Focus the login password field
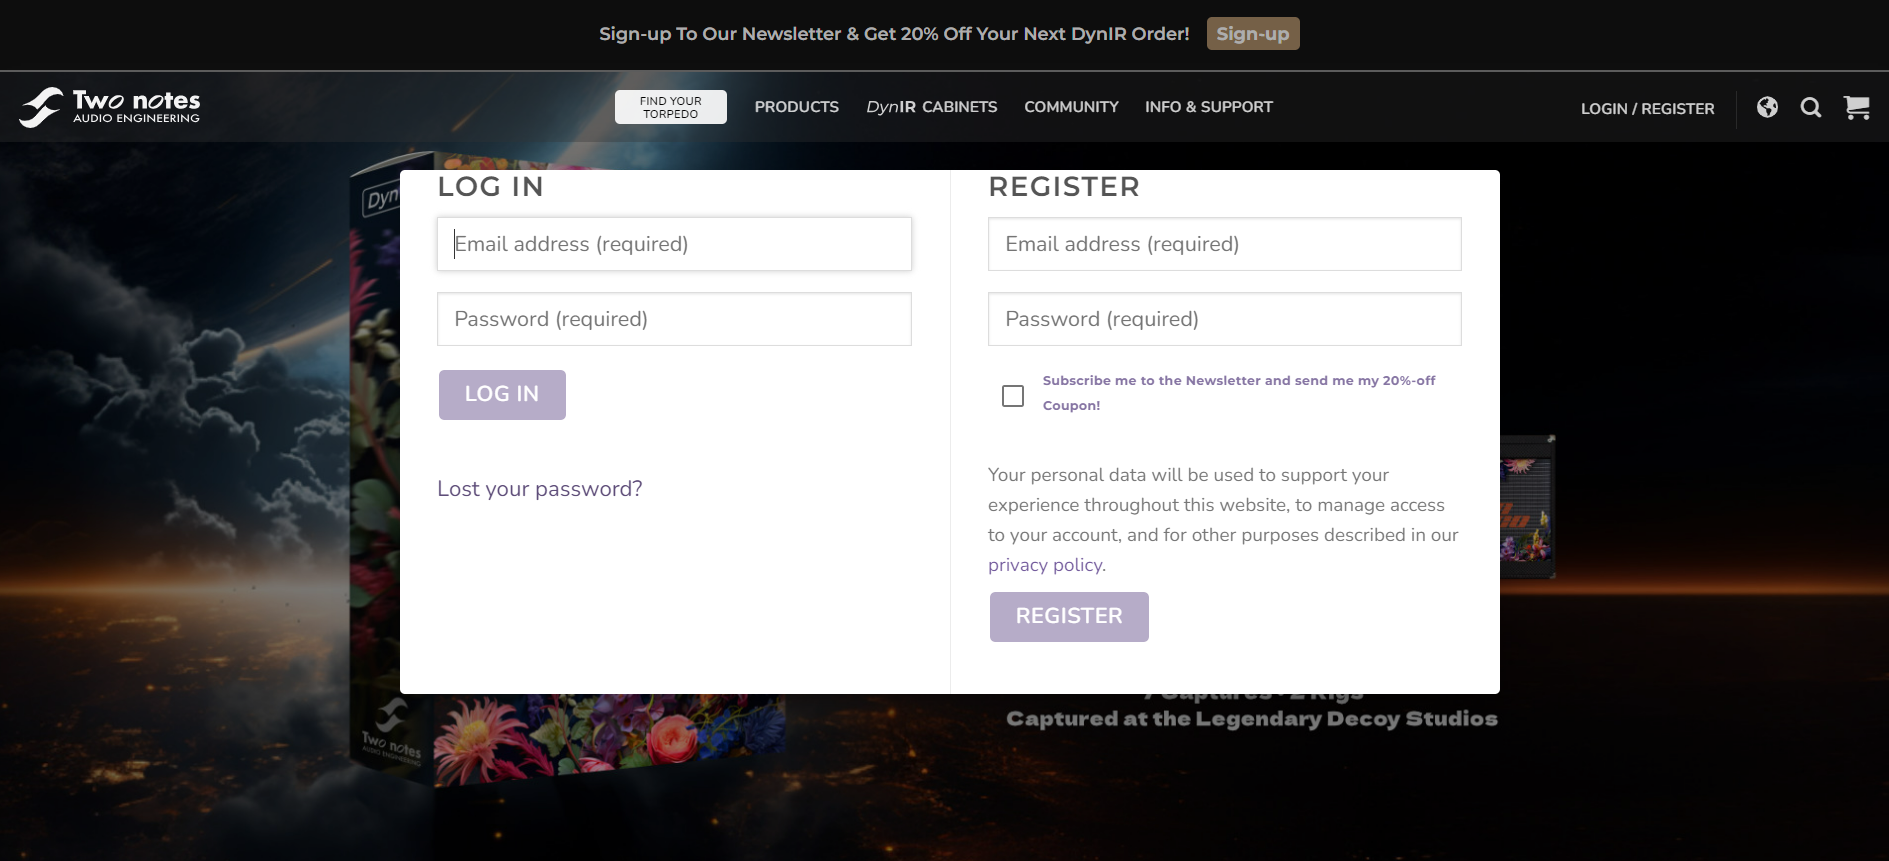The height and width of the screenshot is (861, 1889). pyautogui.click(x=674, y=319)
